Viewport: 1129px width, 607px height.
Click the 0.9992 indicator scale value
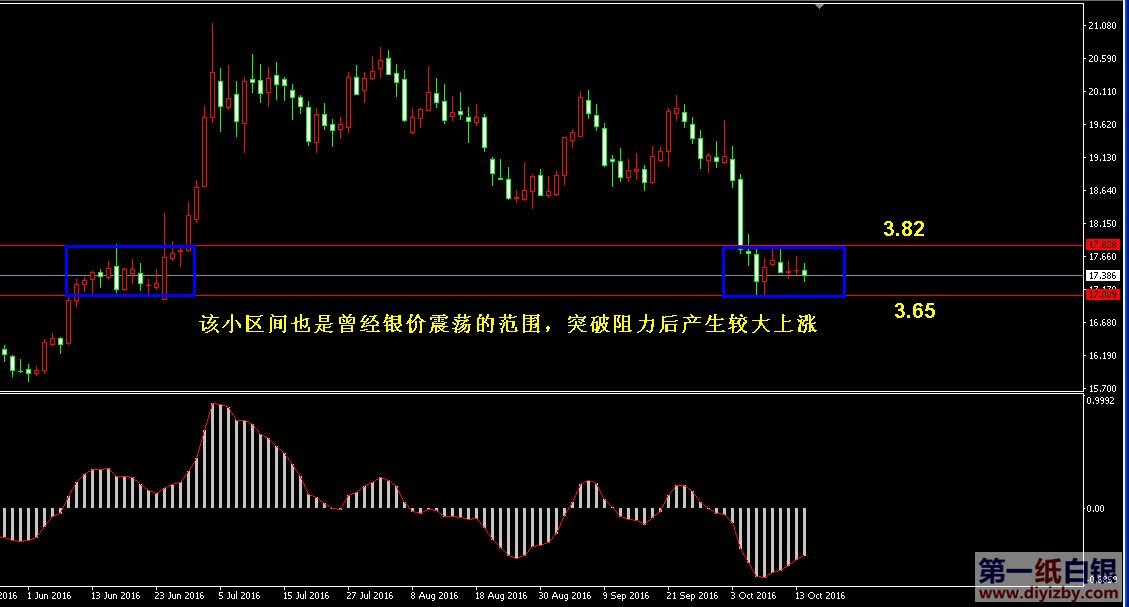point(1102,400)
